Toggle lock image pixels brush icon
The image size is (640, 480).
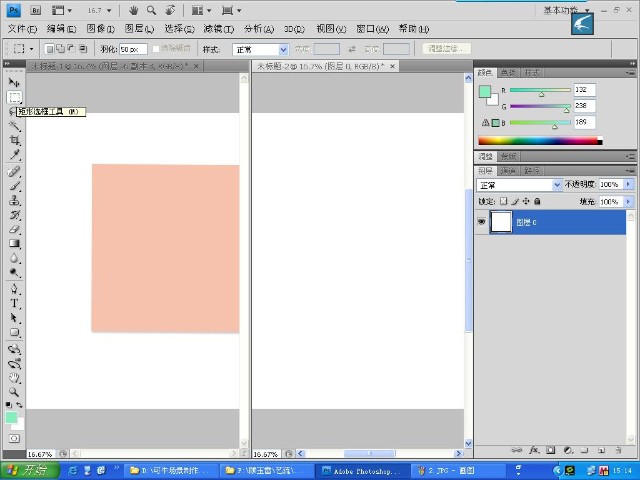pyautogui.click(x=515, y=201)
